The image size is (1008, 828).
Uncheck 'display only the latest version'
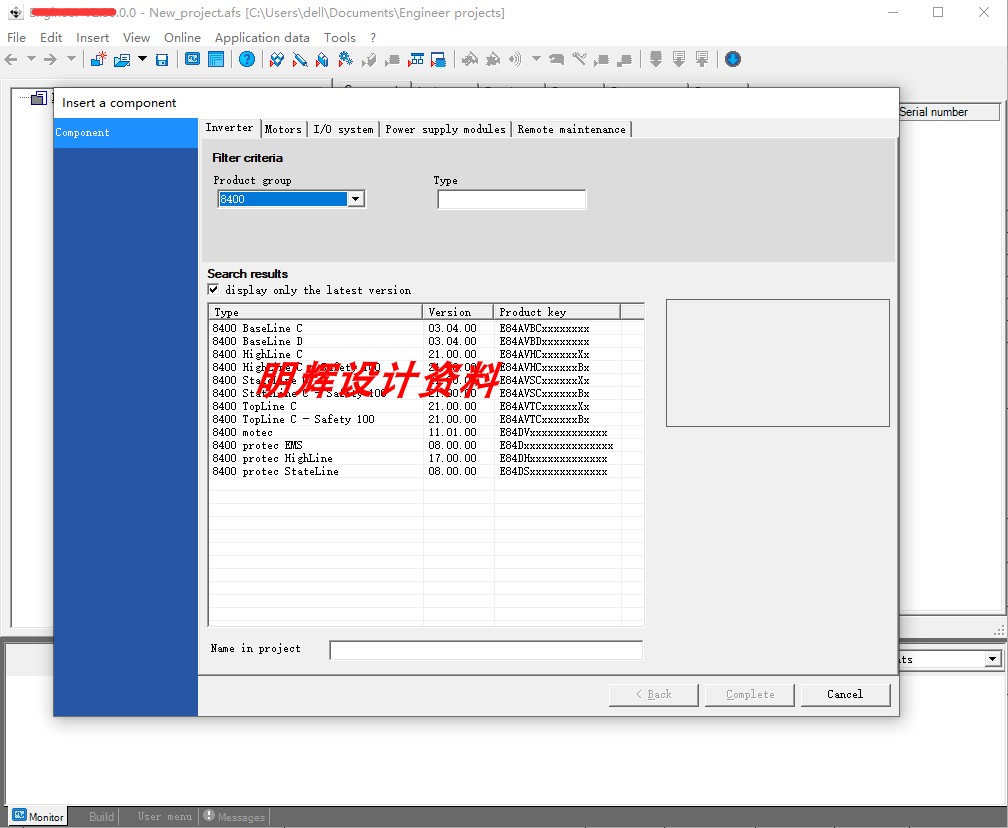[213, 289]
